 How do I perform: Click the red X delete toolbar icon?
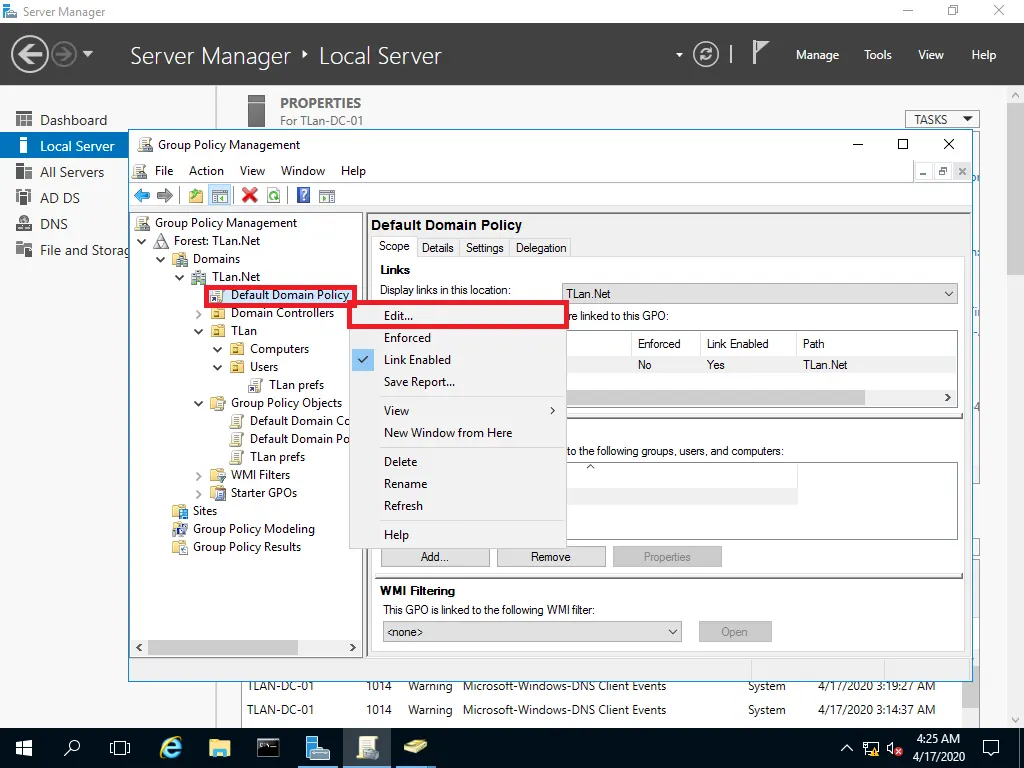[x=249, y=195]
